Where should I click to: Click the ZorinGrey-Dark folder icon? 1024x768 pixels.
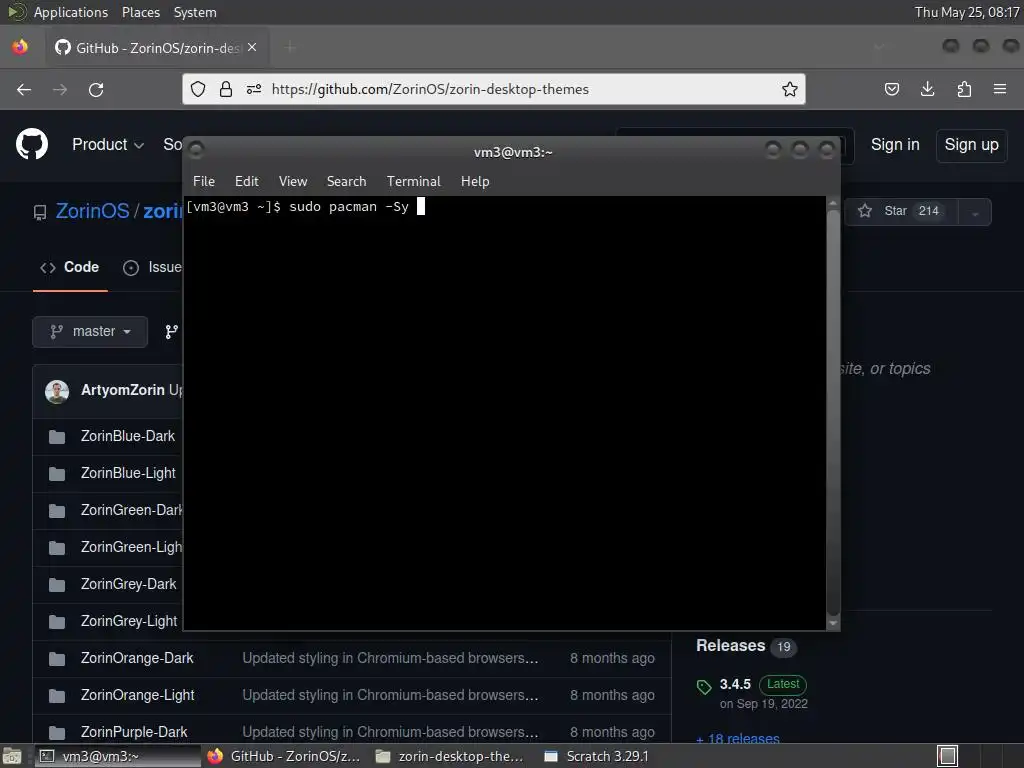click(x=57, y=584)
